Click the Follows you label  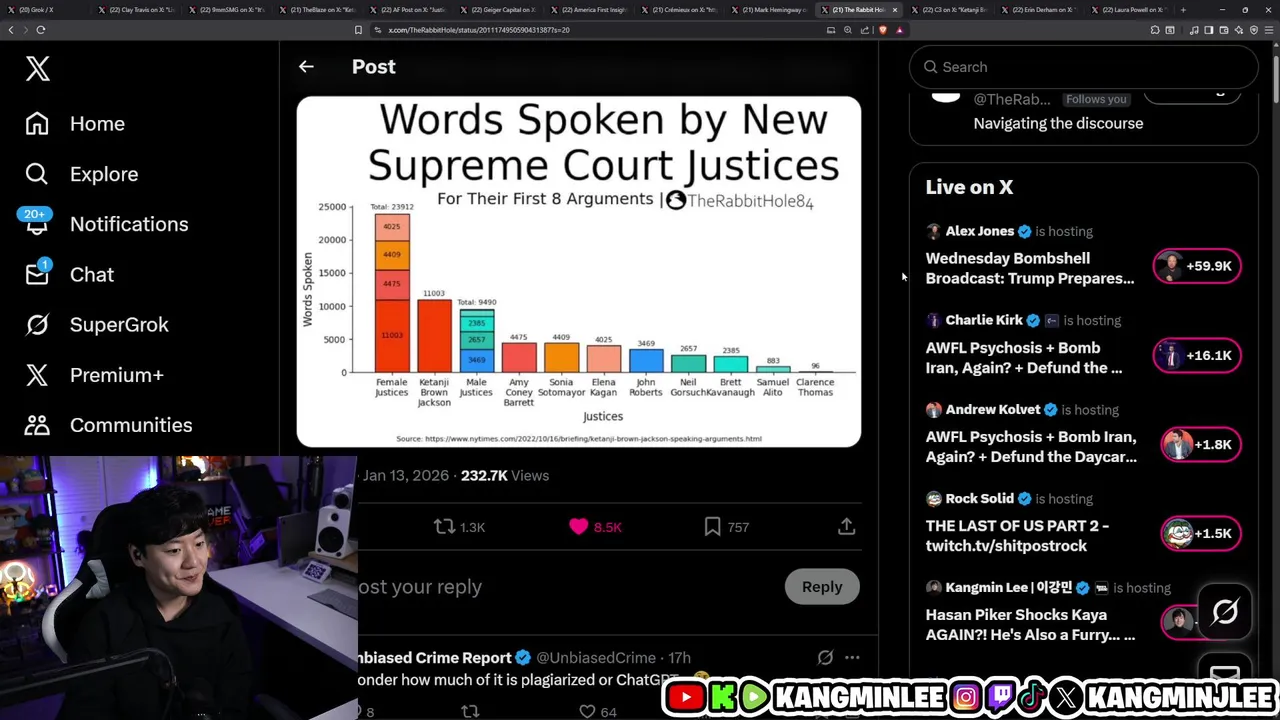1096,99
